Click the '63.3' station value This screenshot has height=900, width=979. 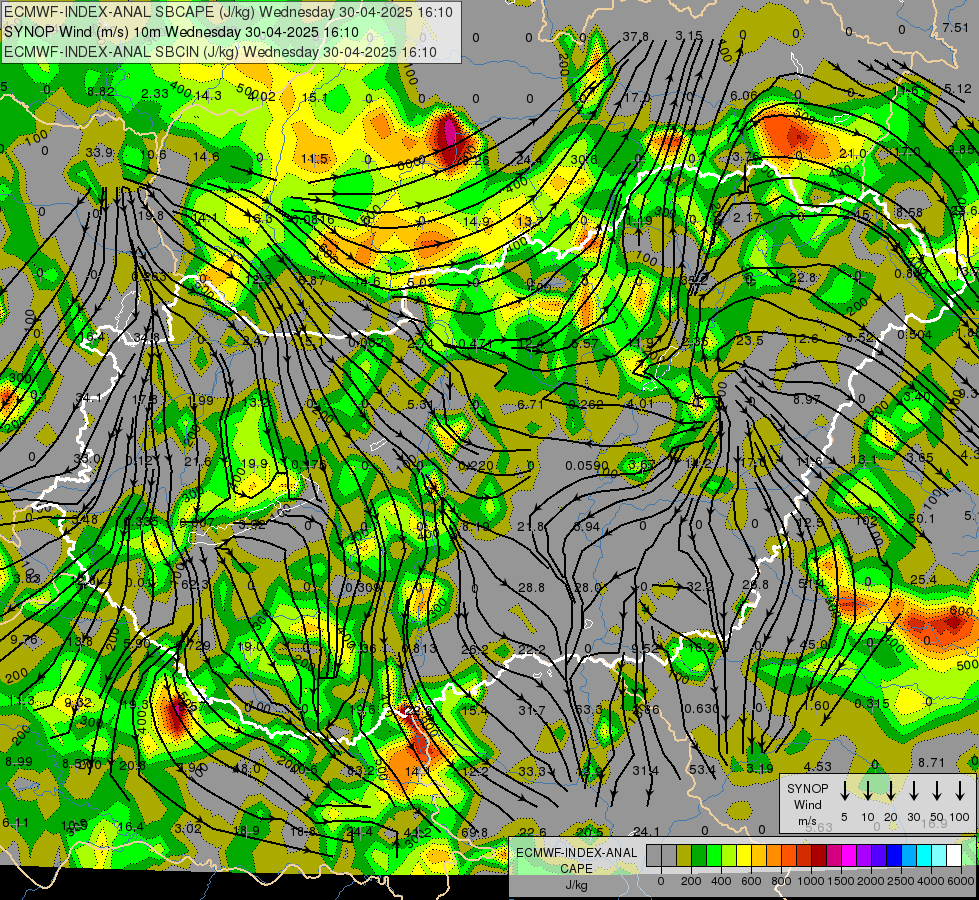589,710
